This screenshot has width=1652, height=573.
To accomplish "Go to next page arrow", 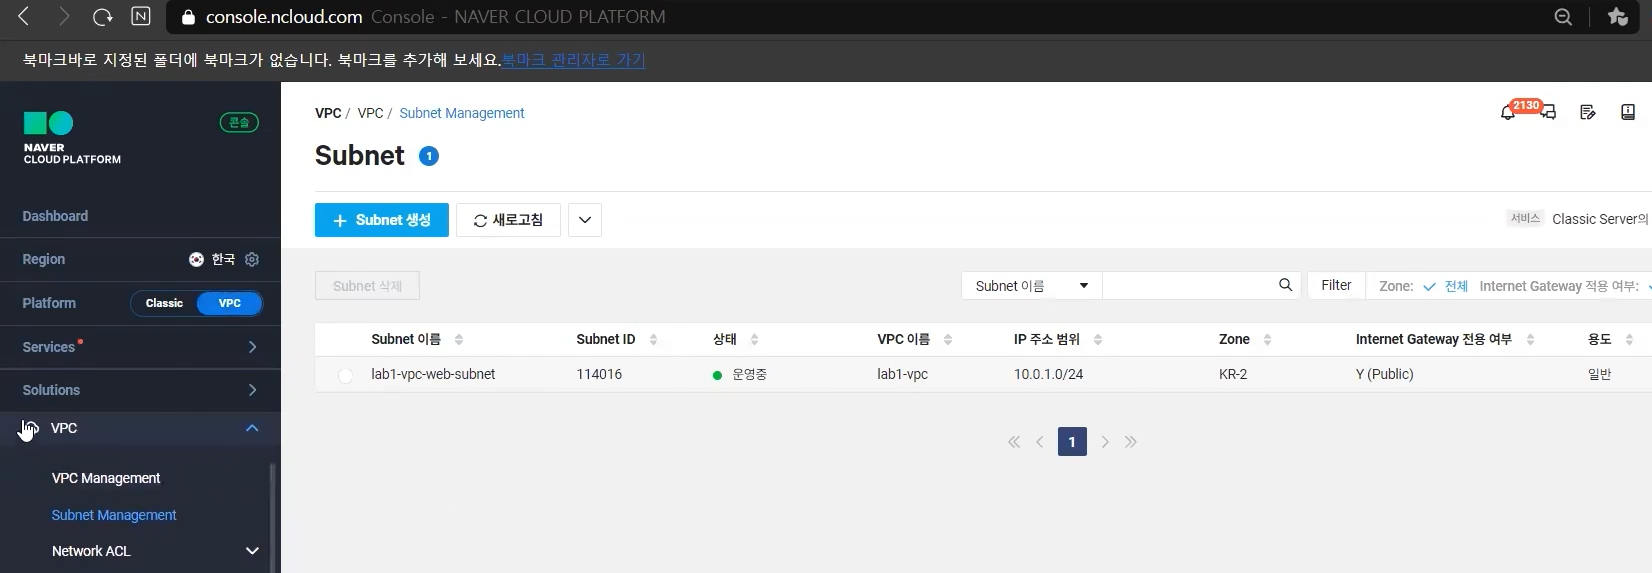I will 1105,442.
